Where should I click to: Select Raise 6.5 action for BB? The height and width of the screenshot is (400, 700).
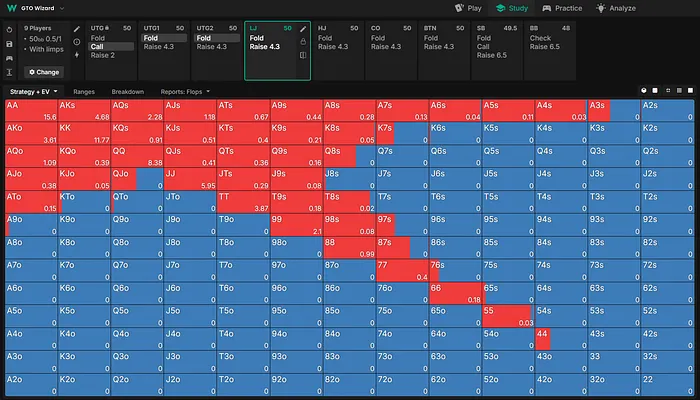pos(545,46)
